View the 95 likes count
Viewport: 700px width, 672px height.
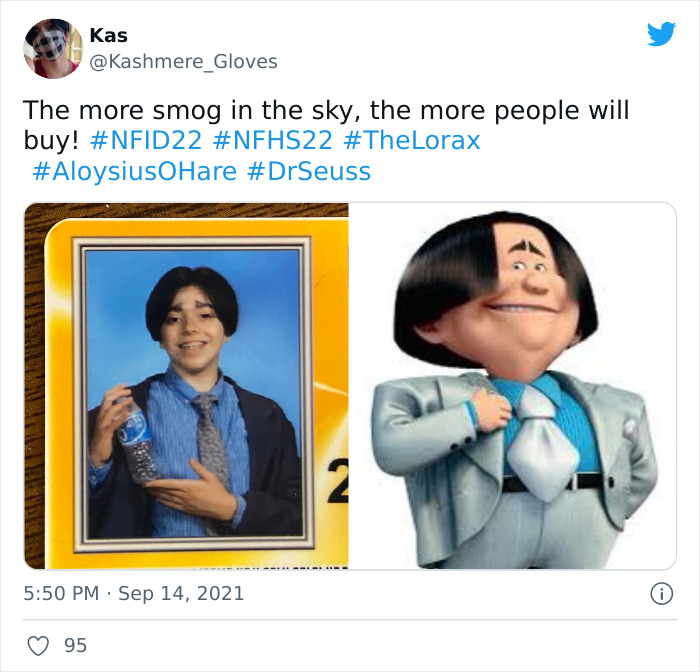point(75,646)
